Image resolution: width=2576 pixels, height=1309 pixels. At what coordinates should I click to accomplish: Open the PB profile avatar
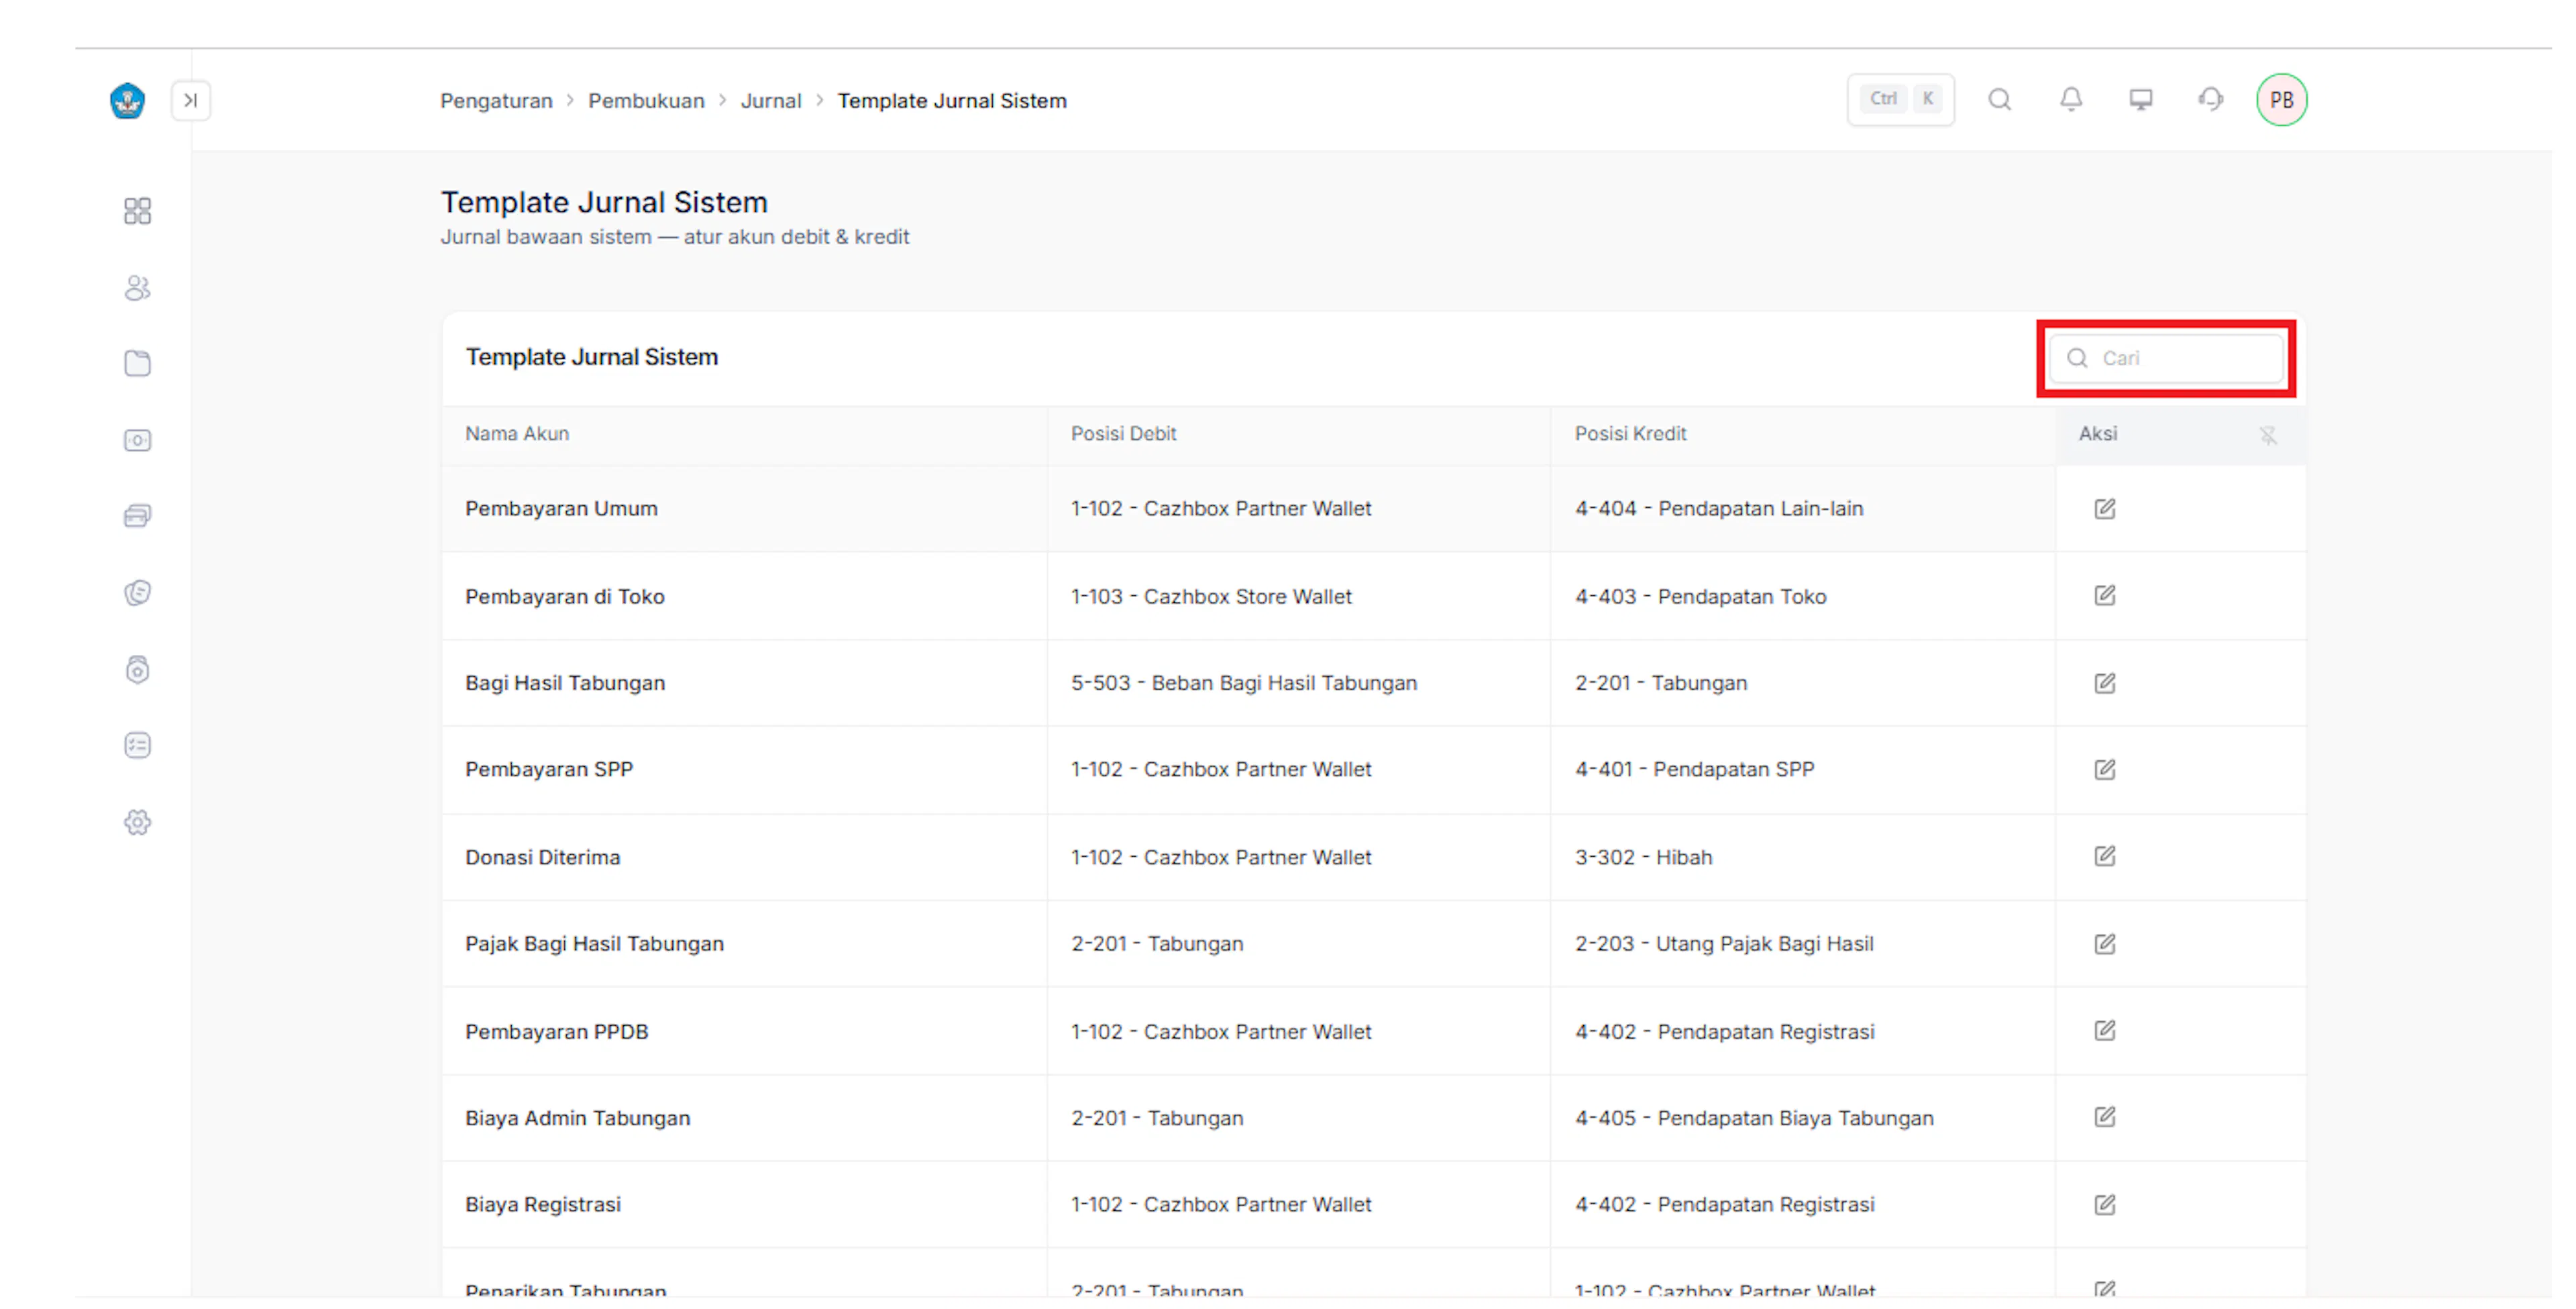click(2282, 100)
